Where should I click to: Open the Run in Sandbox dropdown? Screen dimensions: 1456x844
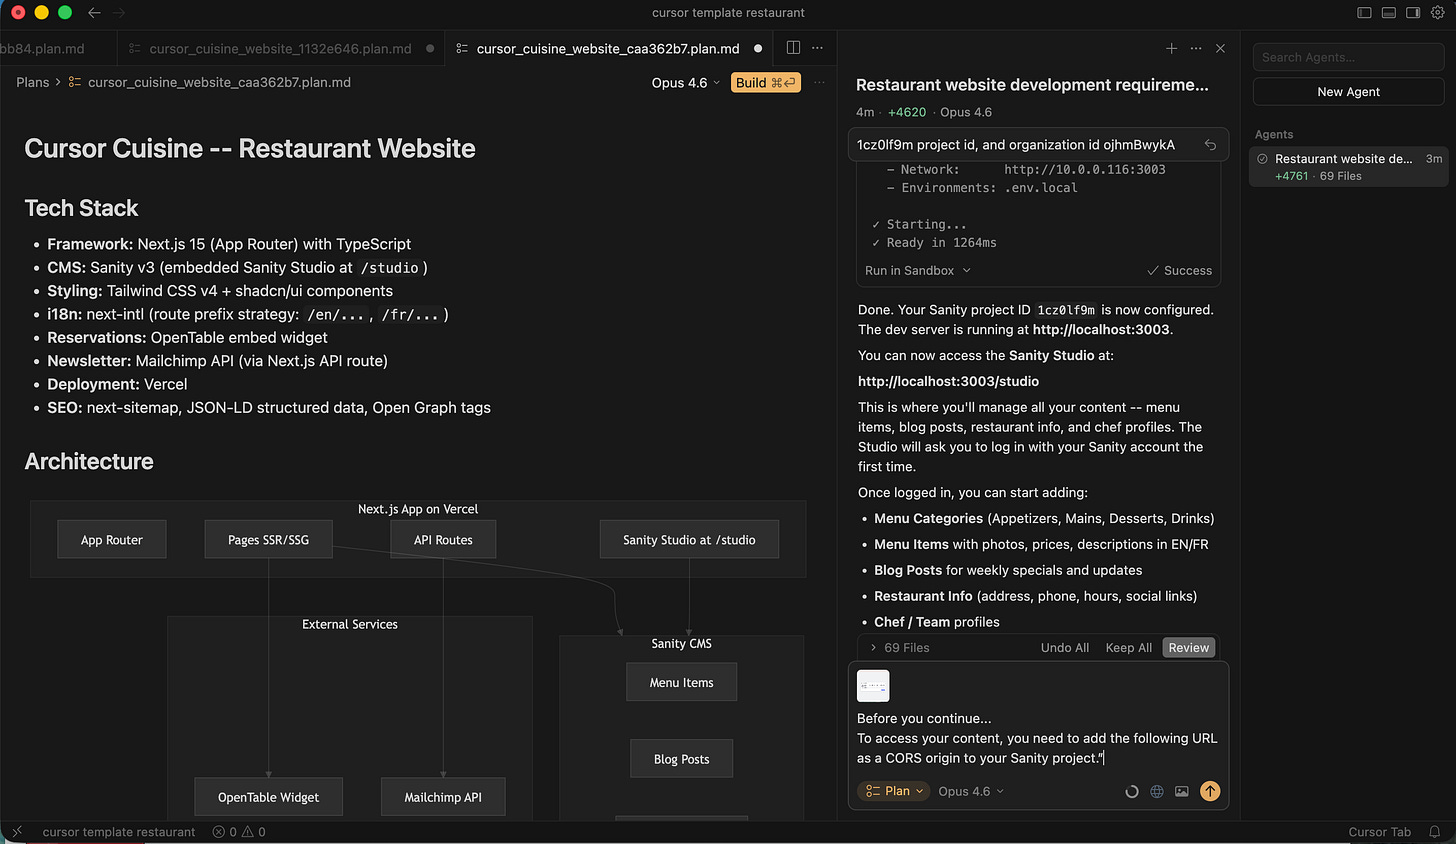pyautogui.click(x=918, y=271)
